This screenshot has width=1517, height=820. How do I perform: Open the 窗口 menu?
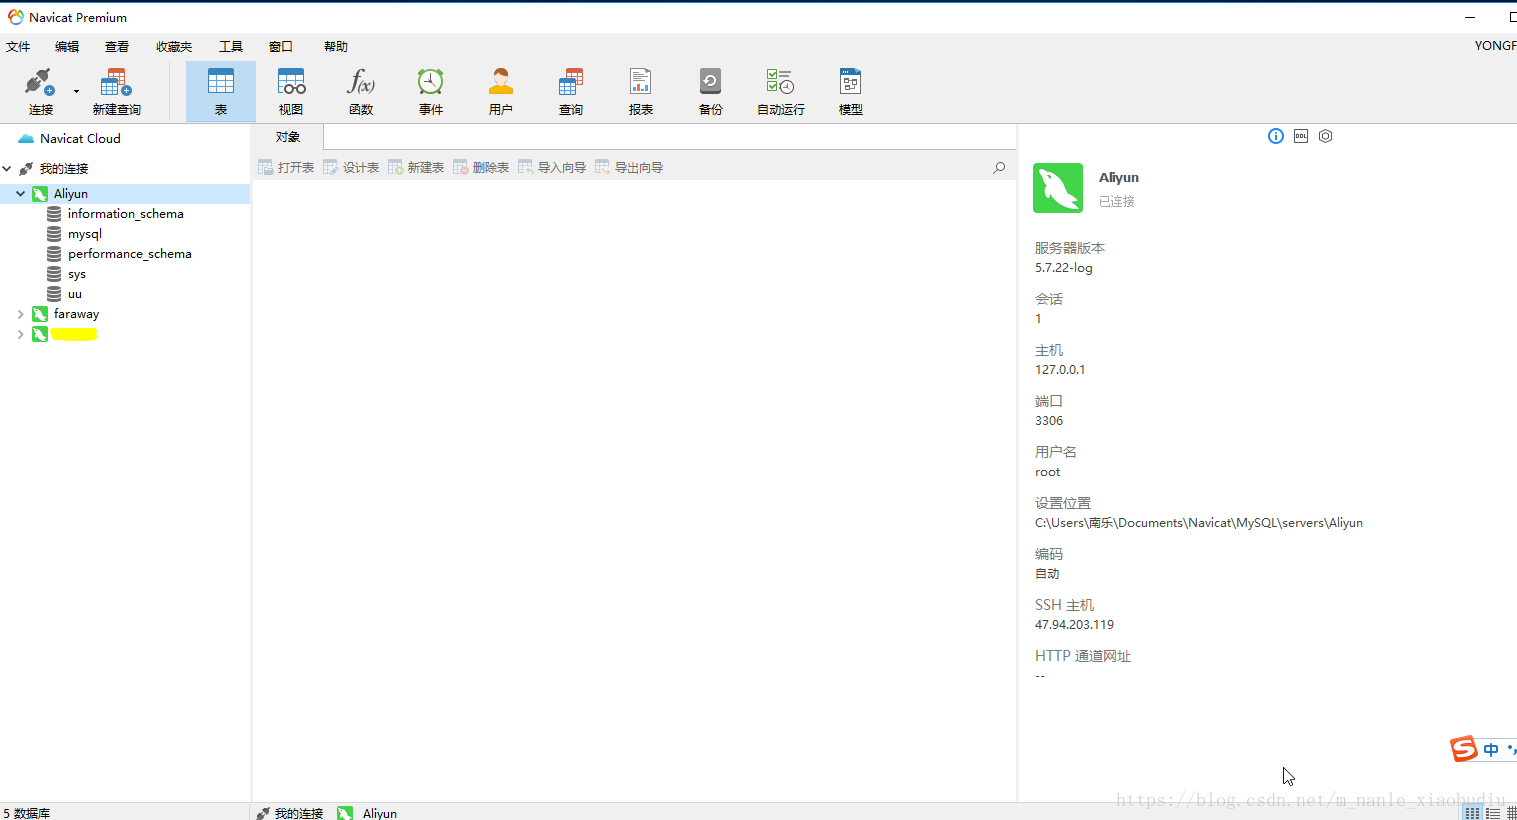(281, 46)
